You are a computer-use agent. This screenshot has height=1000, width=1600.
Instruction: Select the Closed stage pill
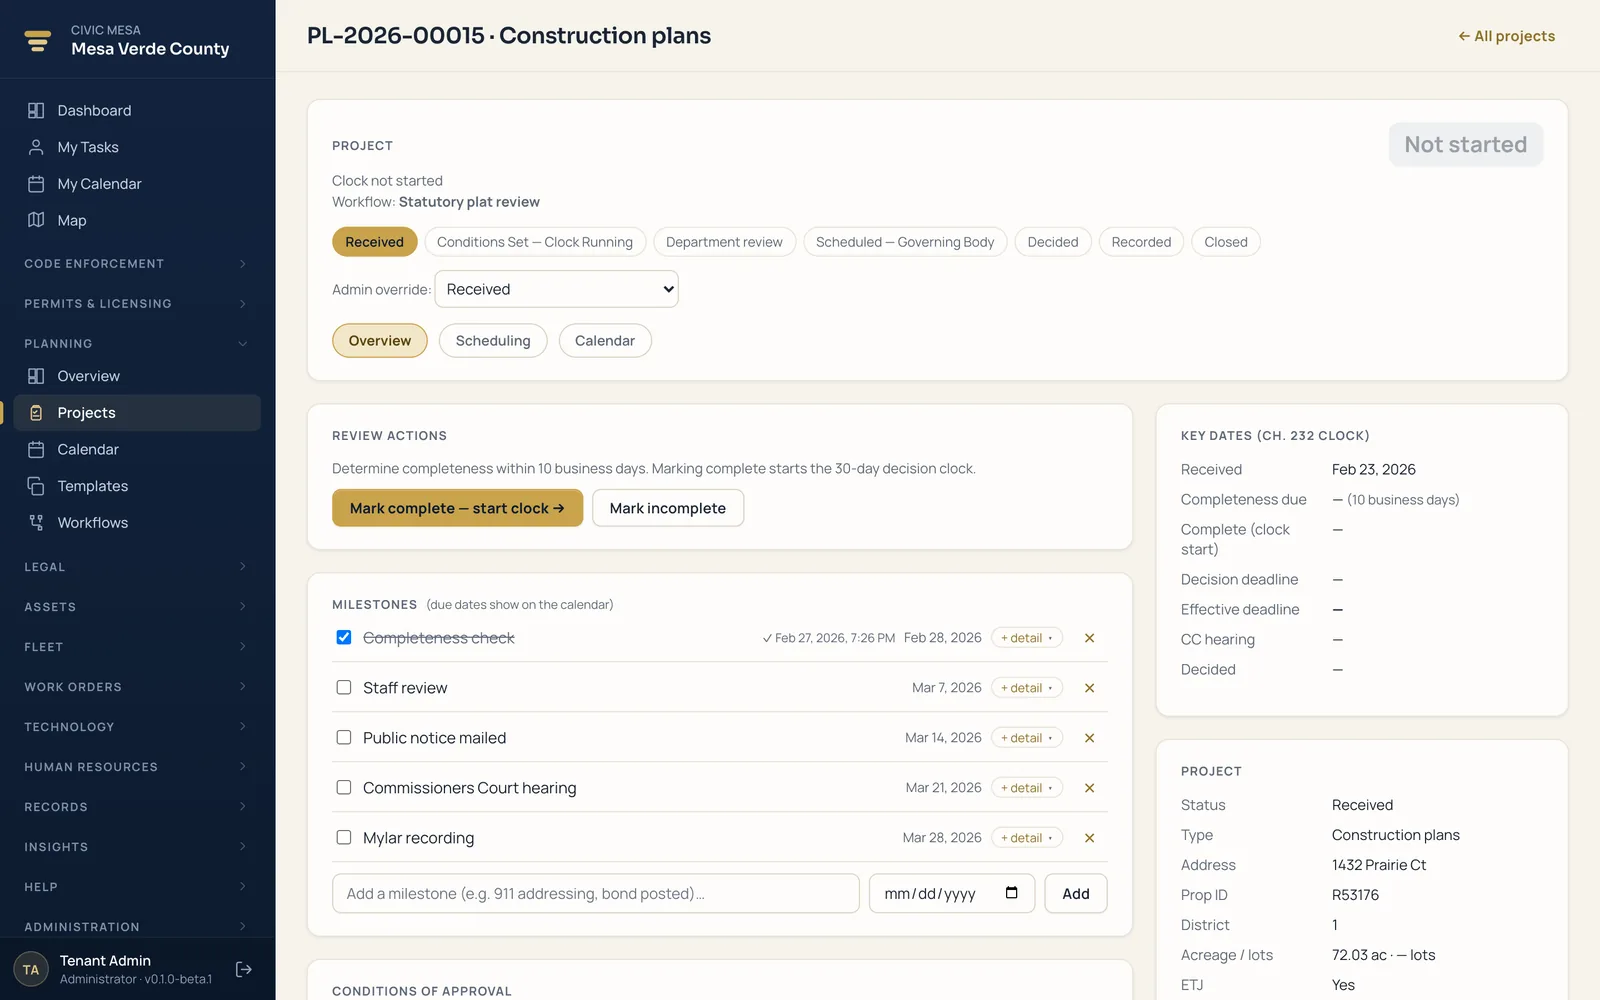[1226, 242]
